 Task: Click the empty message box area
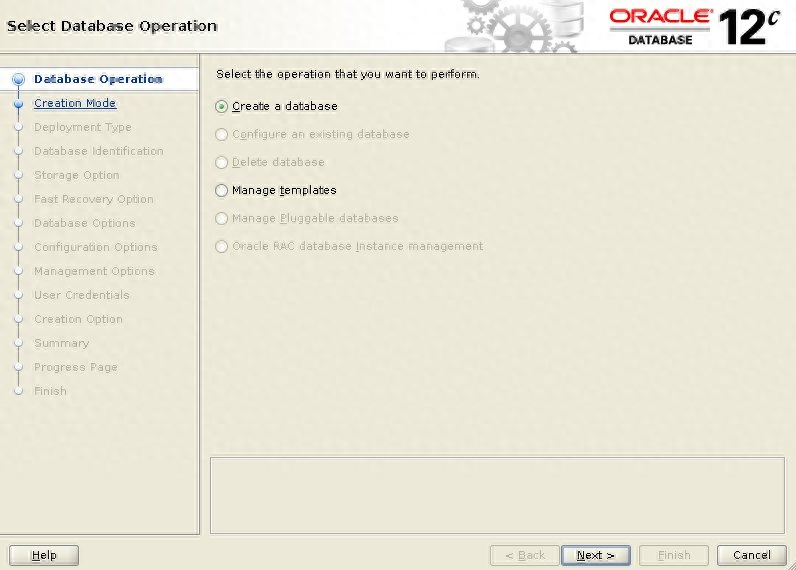[497, 494]
